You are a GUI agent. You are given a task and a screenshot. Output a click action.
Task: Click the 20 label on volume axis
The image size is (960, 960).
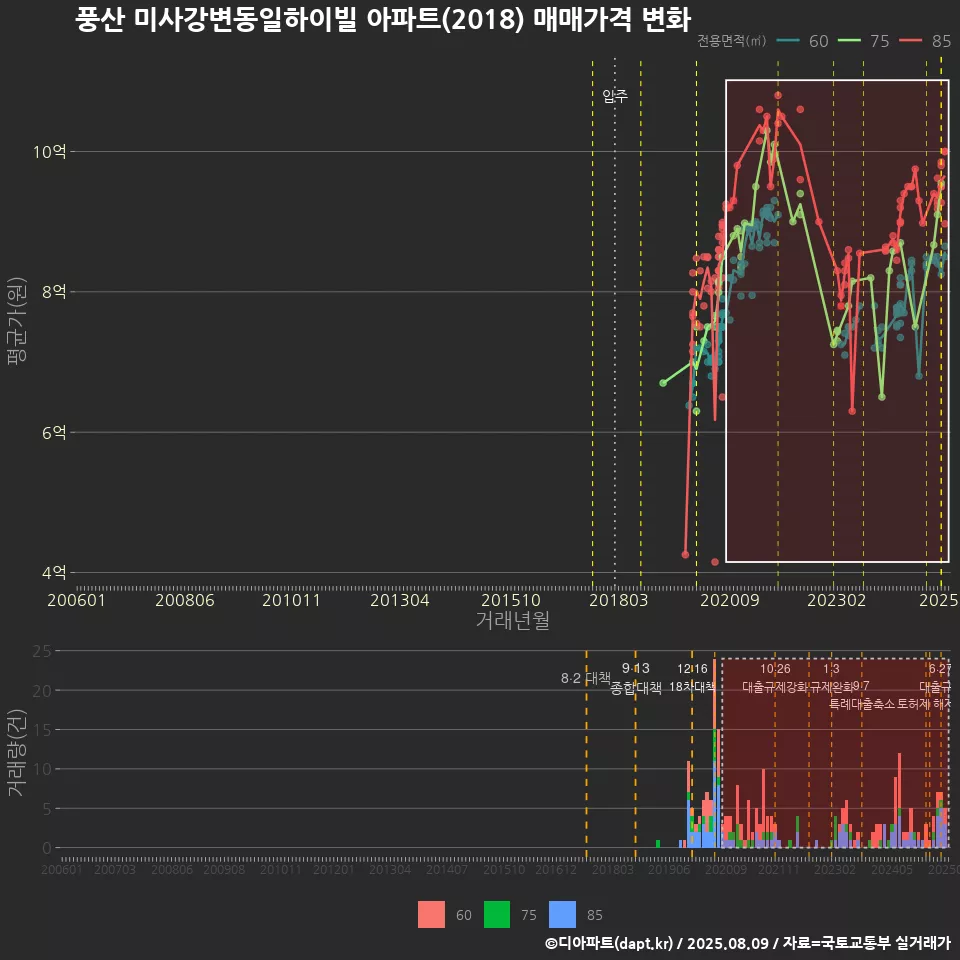pos(42,691)
